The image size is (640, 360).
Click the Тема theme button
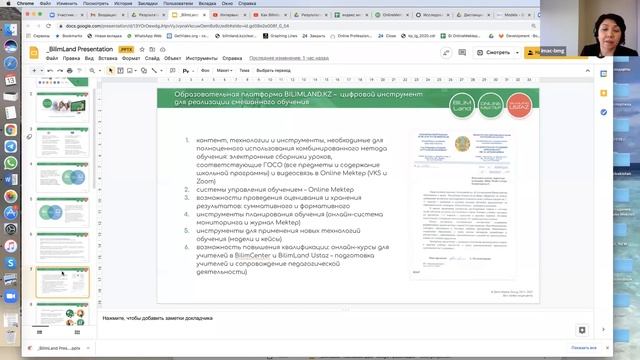(x=244, y=71)
